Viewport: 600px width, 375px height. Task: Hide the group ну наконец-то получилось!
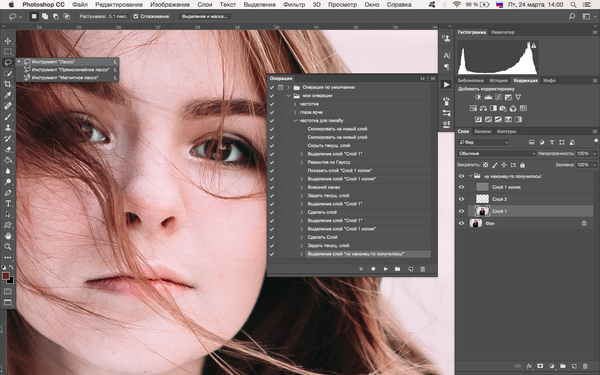click(461, 176)
